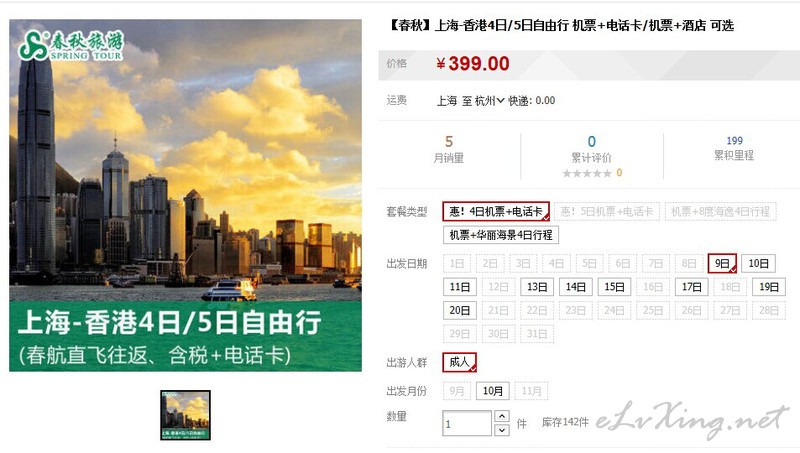The height and width of the screenshot is (453, 800).
Task: Choose departure date 20日
Action: tap(460, 310)
